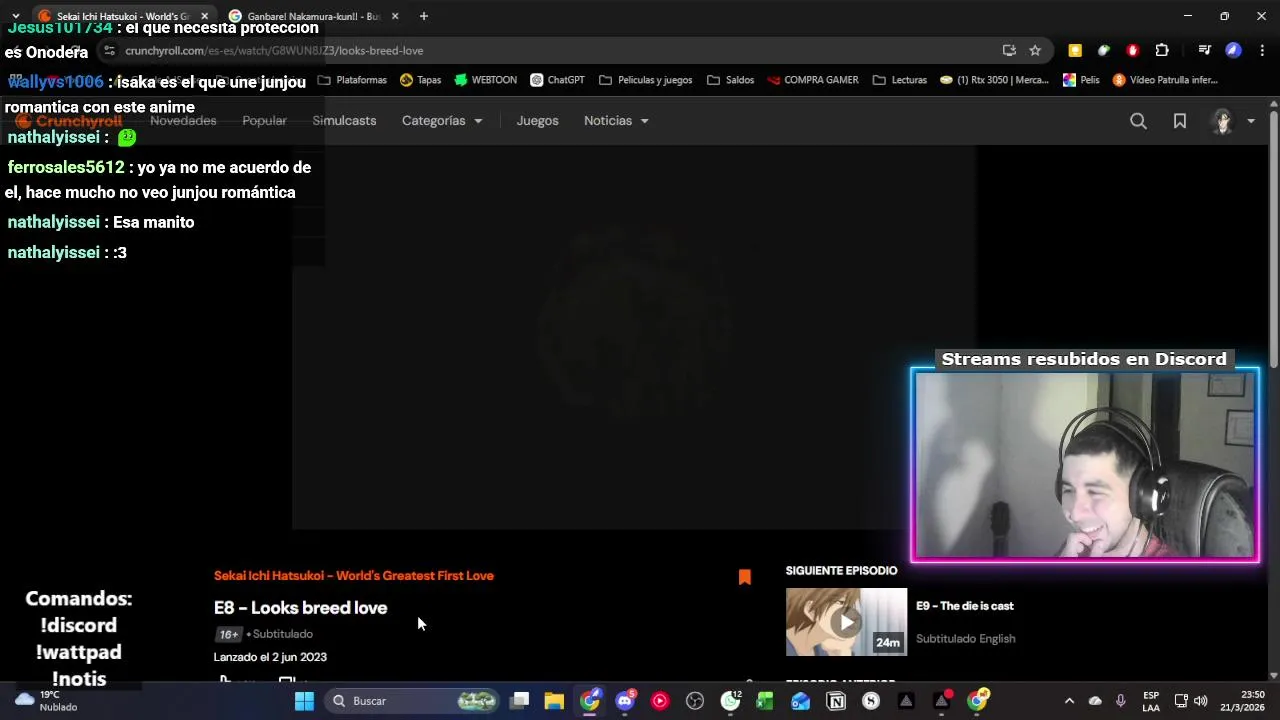Open a new browser tab
Screen dimensions: 1280x720
pos(424,16)
